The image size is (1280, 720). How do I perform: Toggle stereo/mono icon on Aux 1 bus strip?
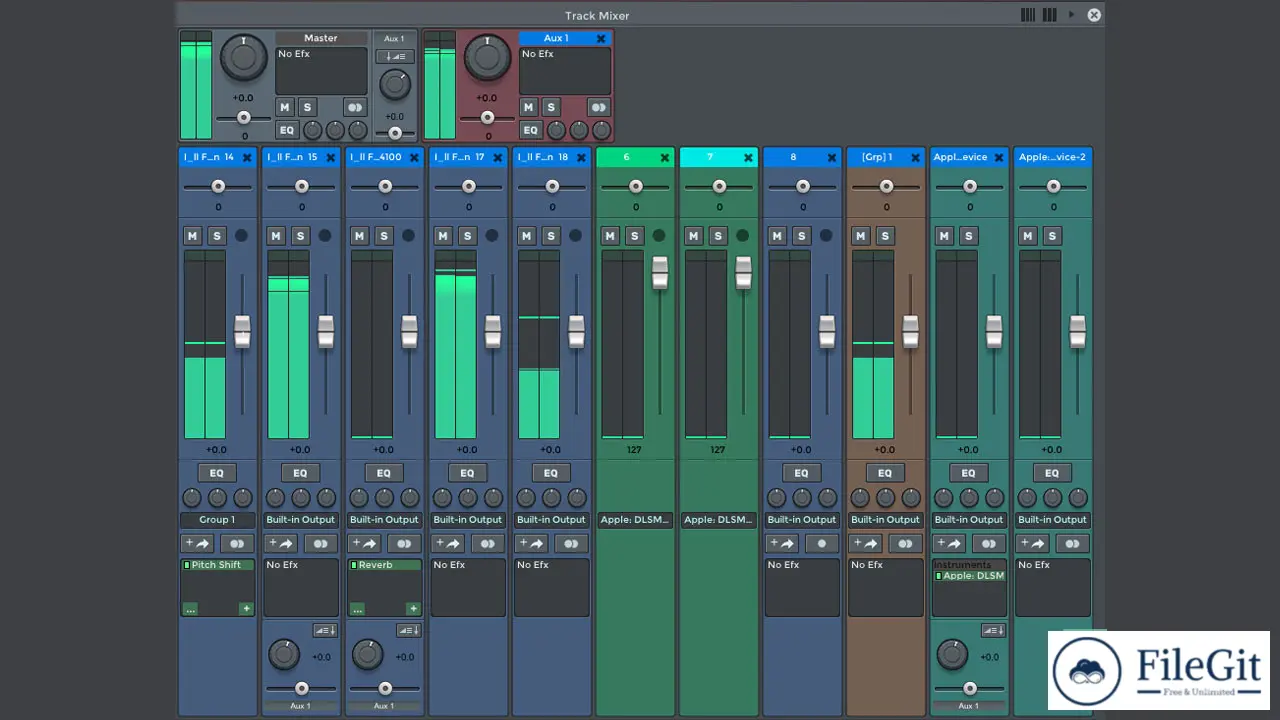(x=598, y=107)
